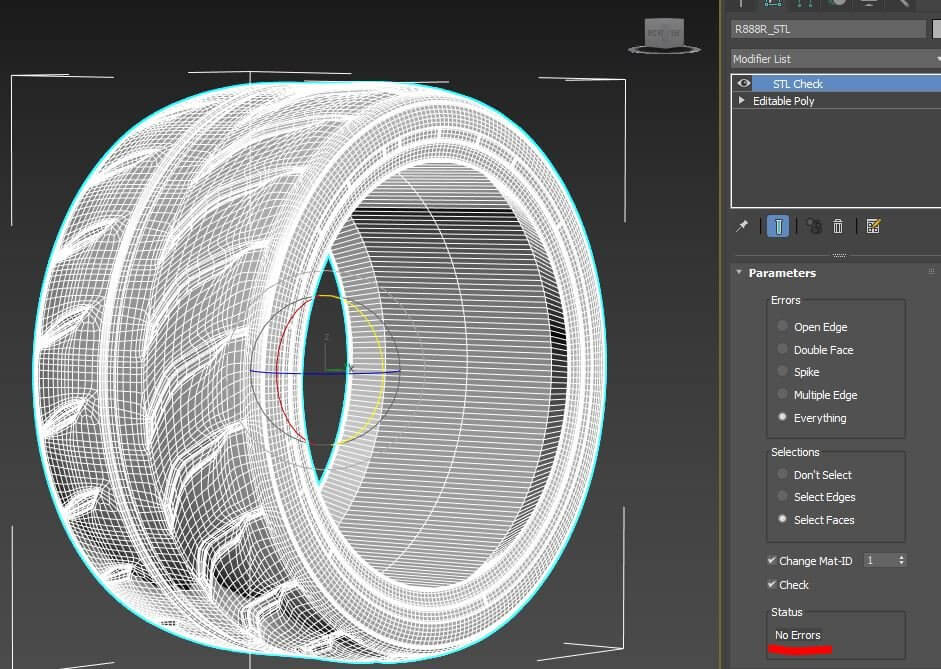The width and height of the screenshot is (941, 669).
Task: Select the Multiple Edge radio button
Action: (x=782, y=394)
